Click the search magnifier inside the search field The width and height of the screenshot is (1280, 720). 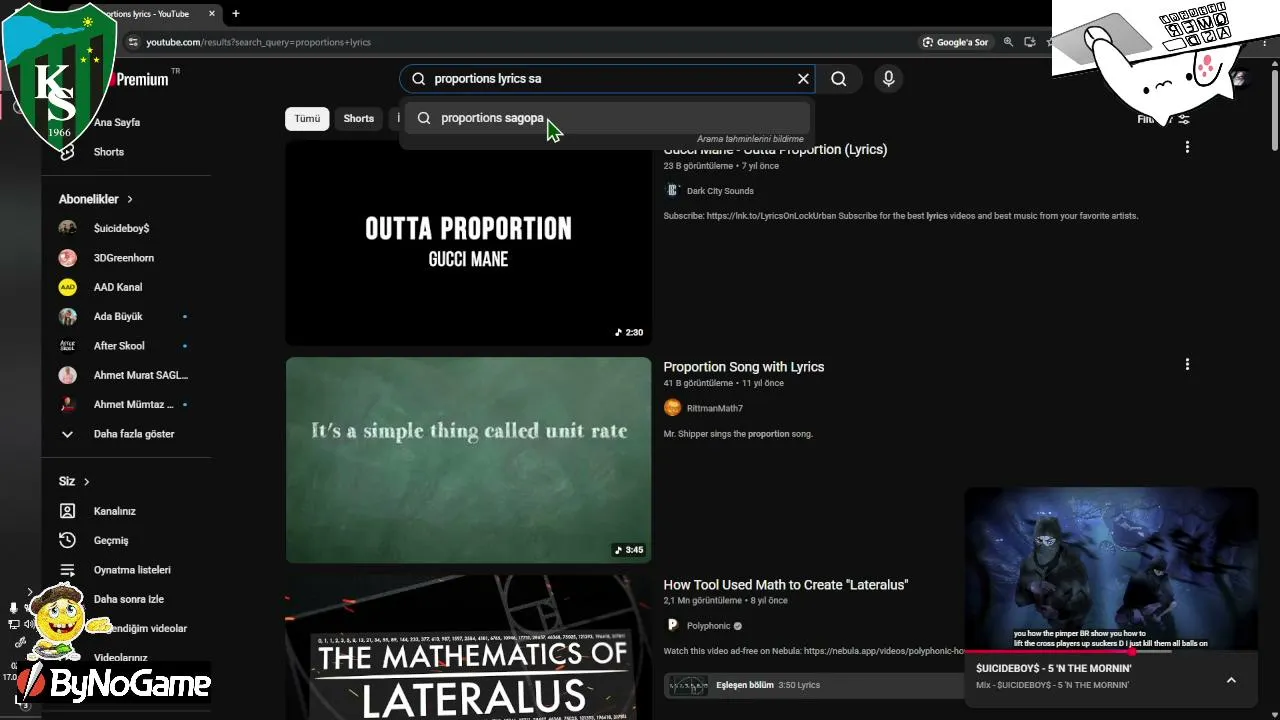click(x=419, y=79)
